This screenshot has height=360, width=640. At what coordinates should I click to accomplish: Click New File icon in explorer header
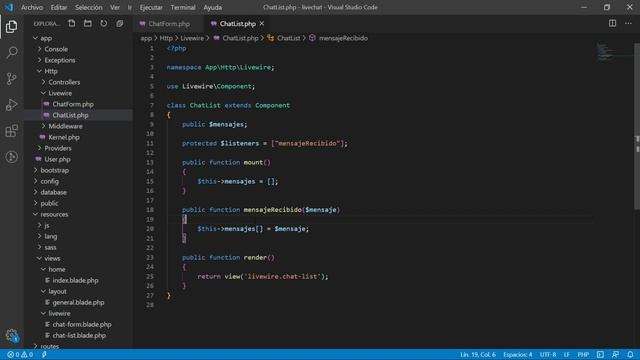[x=71, y=23]
